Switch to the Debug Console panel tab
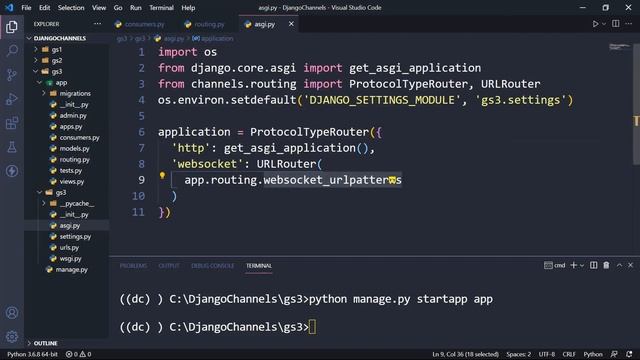Viewport: 640px width, 360px height. click(213, 266)
